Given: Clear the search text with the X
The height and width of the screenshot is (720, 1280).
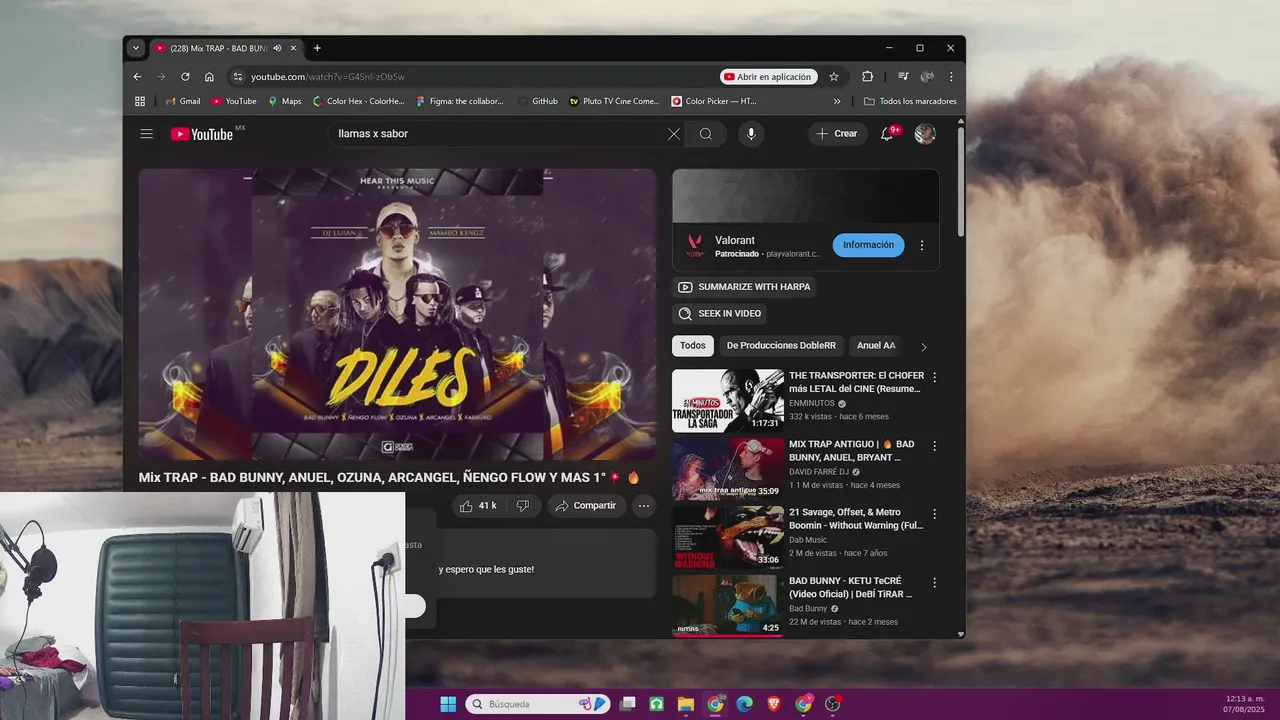Looking at the screenshot, I should pos(674,134).
